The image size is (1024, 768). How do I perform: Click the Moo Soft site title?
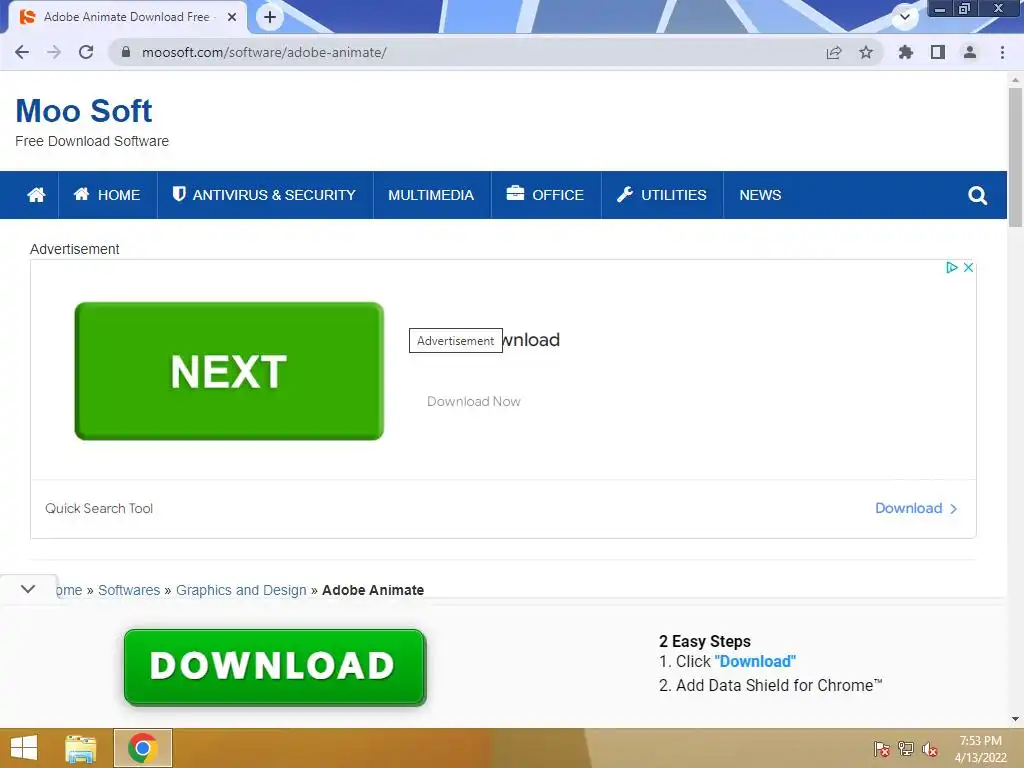pyautogui.click(x=84, y=110)
